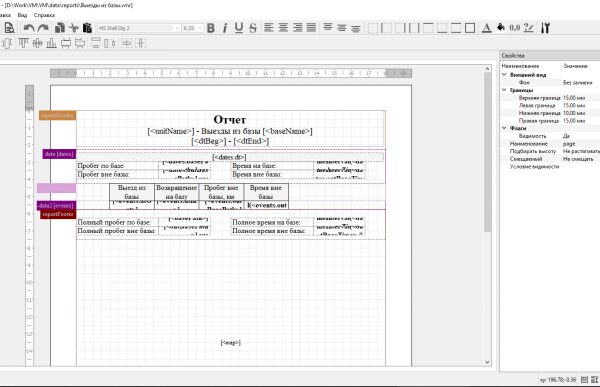The height and width of the screenshot is (387, 600).
Task: Paste from the clipboard
Action: point(87,28)
